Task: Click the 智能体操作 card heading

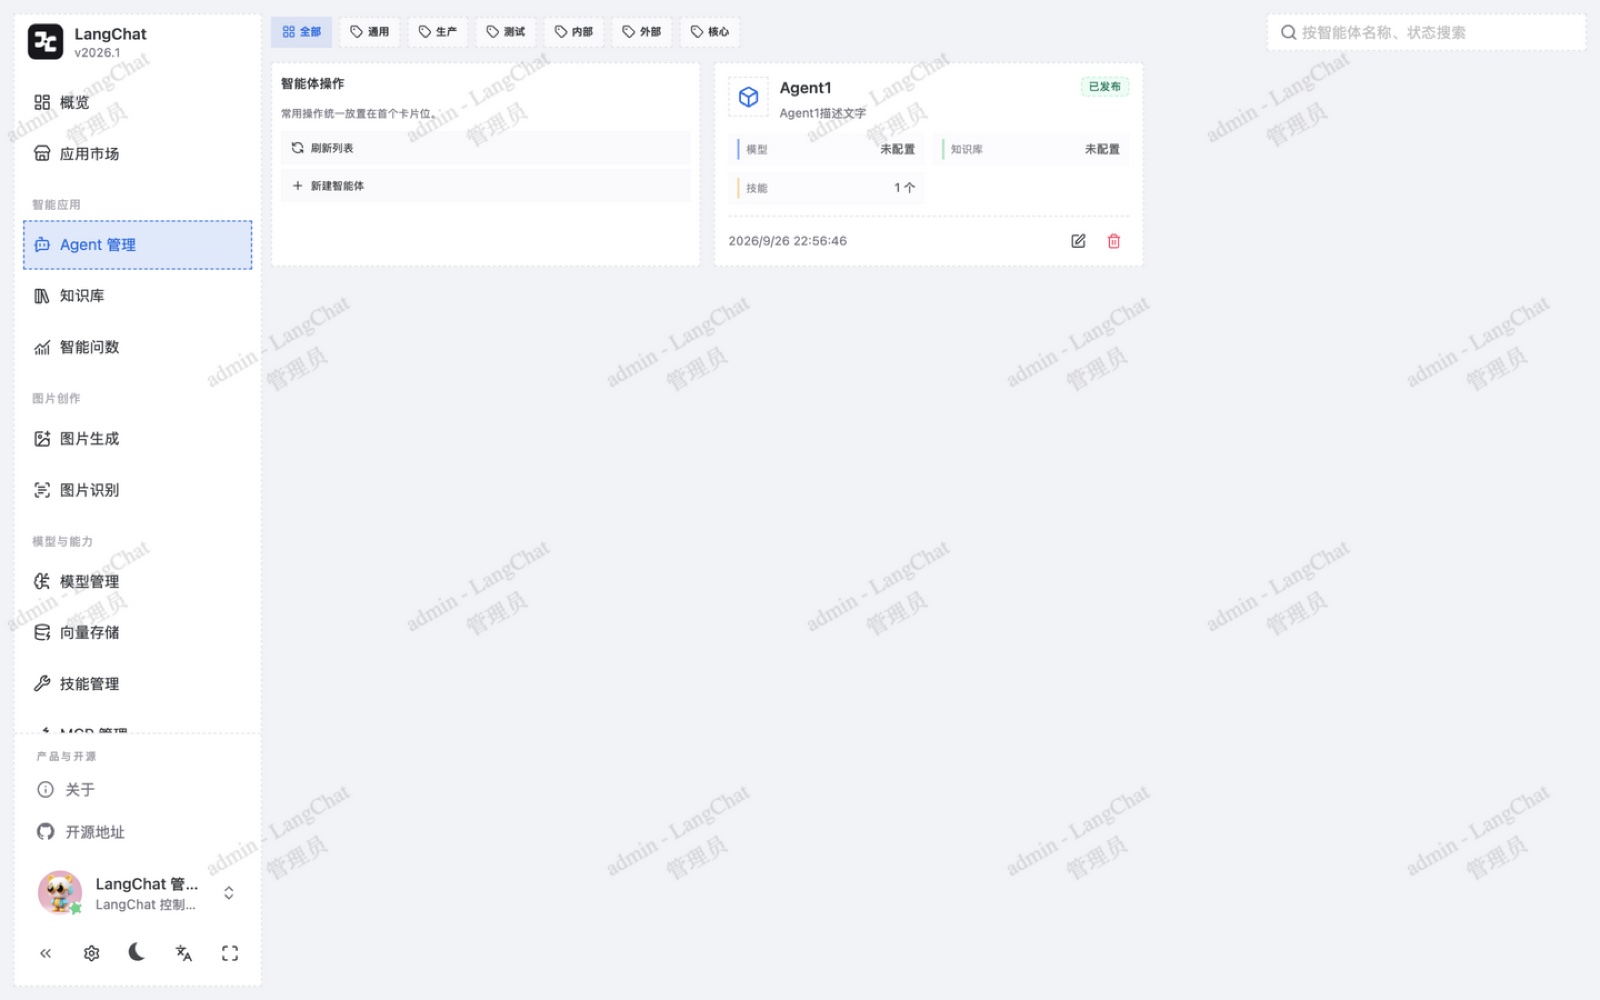Action: 313,84
